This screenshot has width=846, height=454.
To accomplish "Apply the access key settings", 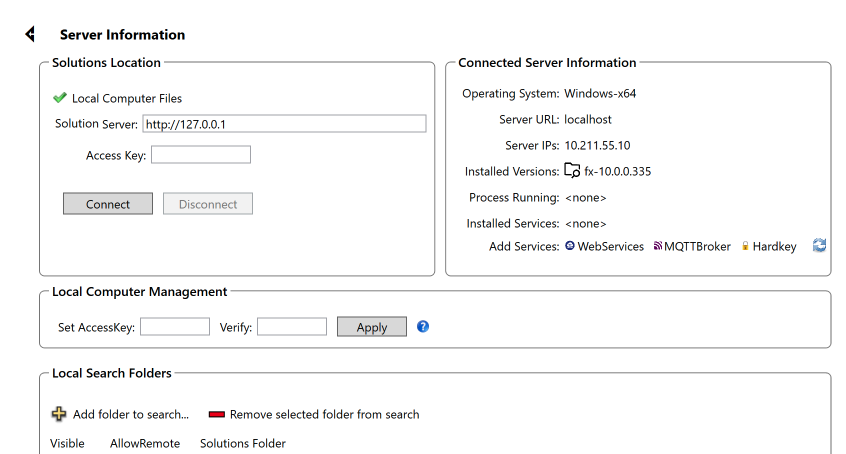I will pos(372,327).
